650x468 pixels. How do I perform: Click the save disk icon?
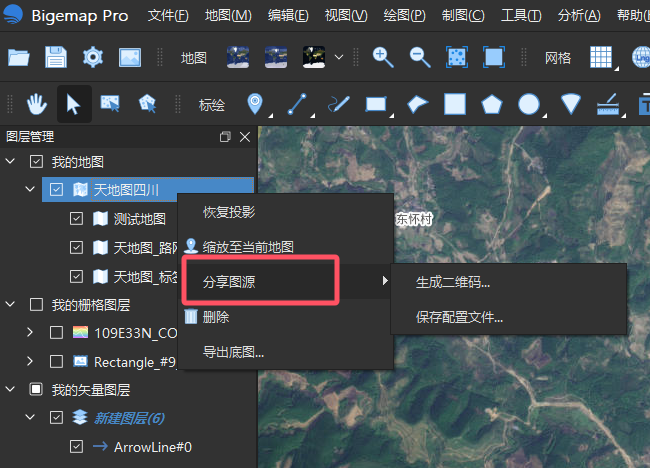point(56,57)
